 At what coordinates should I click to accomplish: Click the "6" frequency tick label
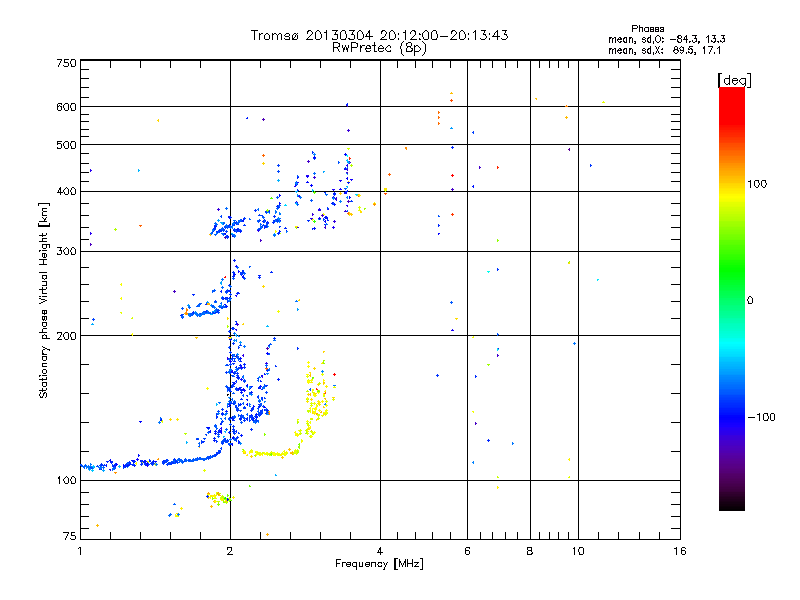coord(467,551)
